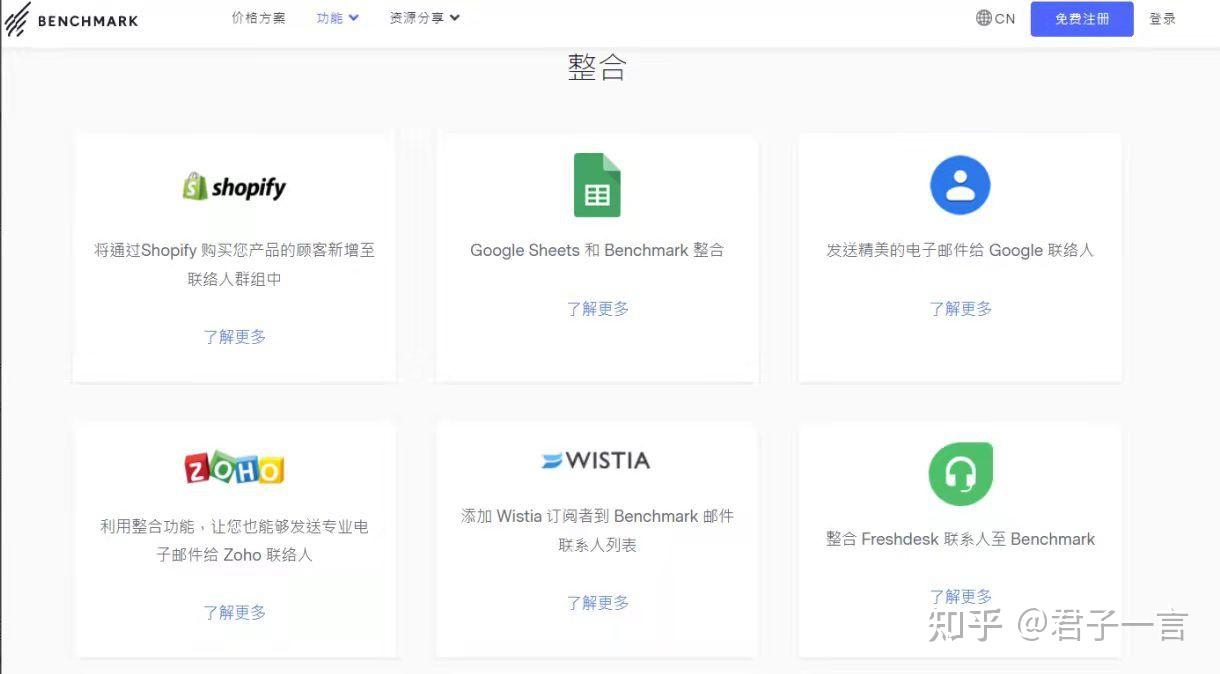The height and width of the screenshot is (674, 1220).
Task: Click the Google Sheets green icon
Action: click(x=597, y=185)
